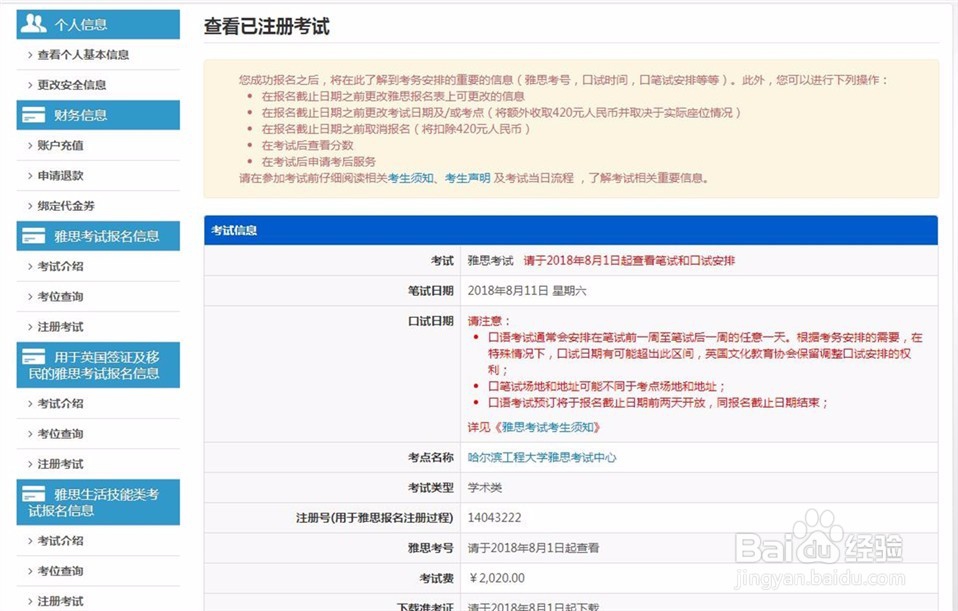Select the 财务信息 section header

click(x=98, y=115)
